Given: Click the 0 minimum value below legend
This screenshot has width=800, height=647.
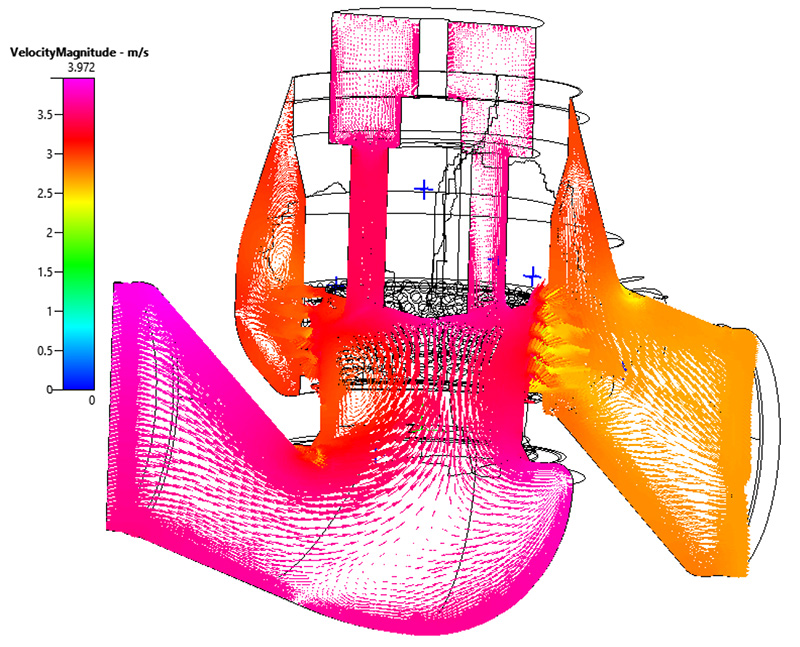Looking at the screenshot, I should [x=91, y=401].
